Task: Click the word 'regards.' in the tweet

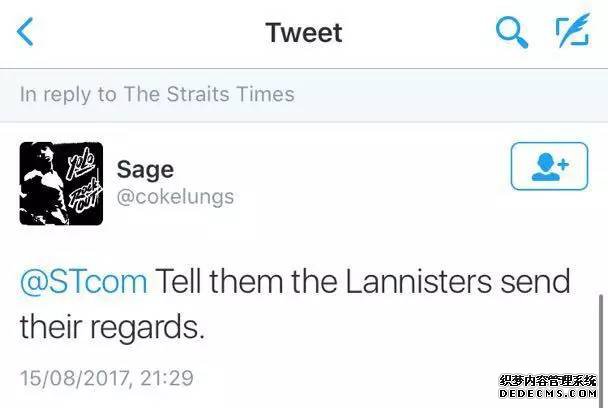Action: (x=147, y=329)
